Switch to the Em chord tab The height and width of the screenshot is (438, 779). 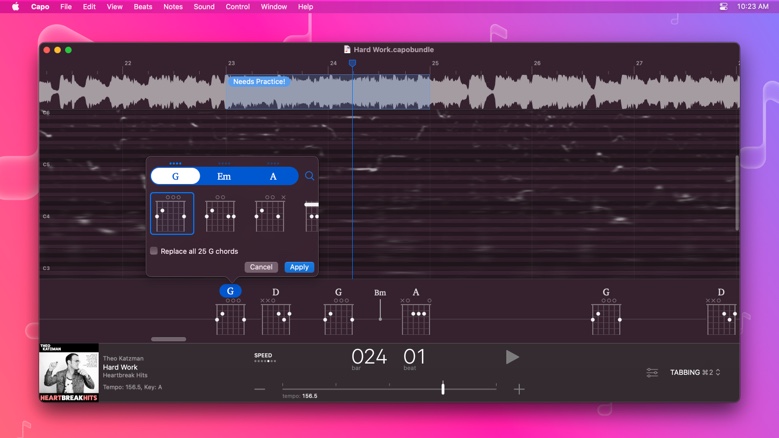tap(224, 176)
